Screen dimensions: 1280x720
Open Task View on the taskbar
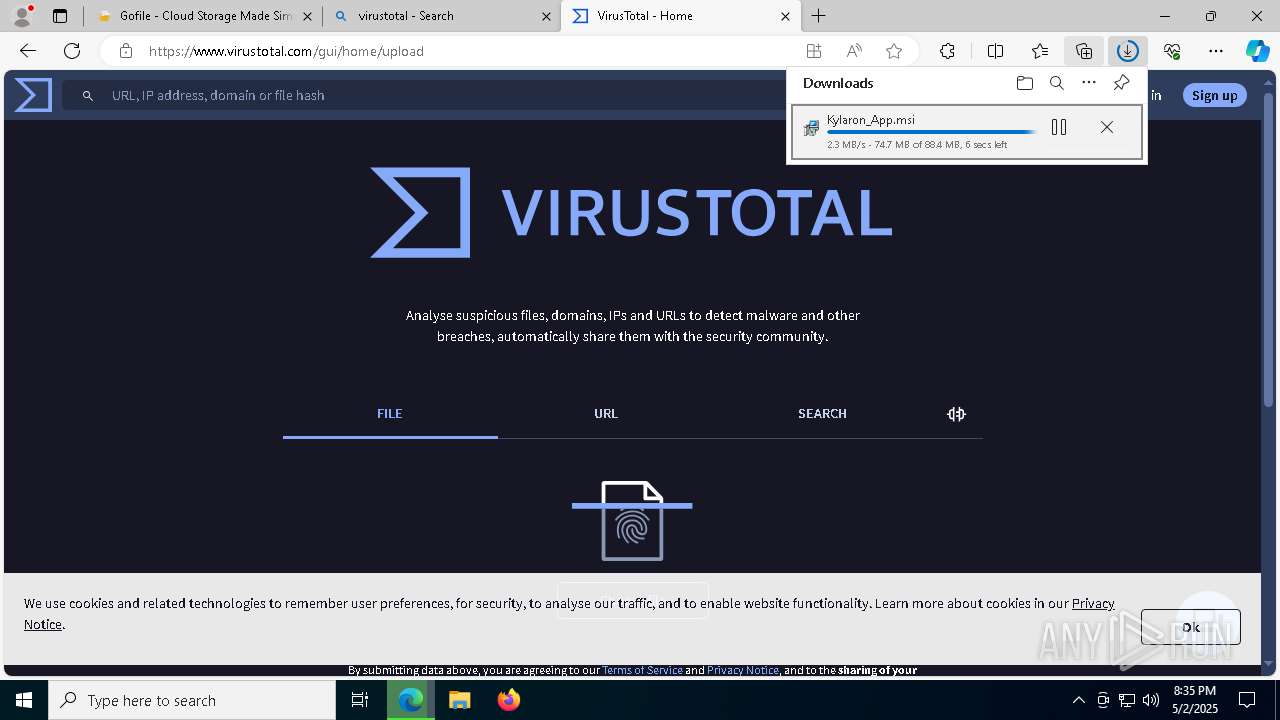(x=360, y=700)
